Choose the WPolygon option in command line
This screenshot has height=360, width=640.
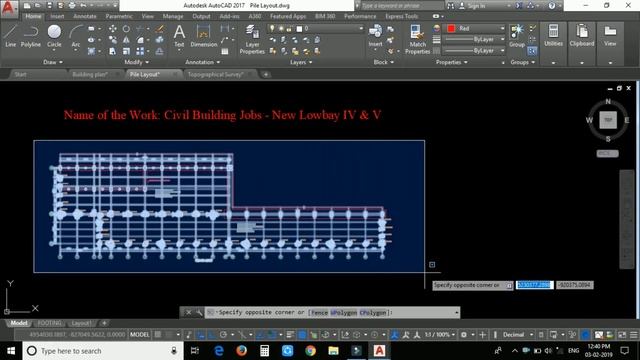click(x=343, y=313)
